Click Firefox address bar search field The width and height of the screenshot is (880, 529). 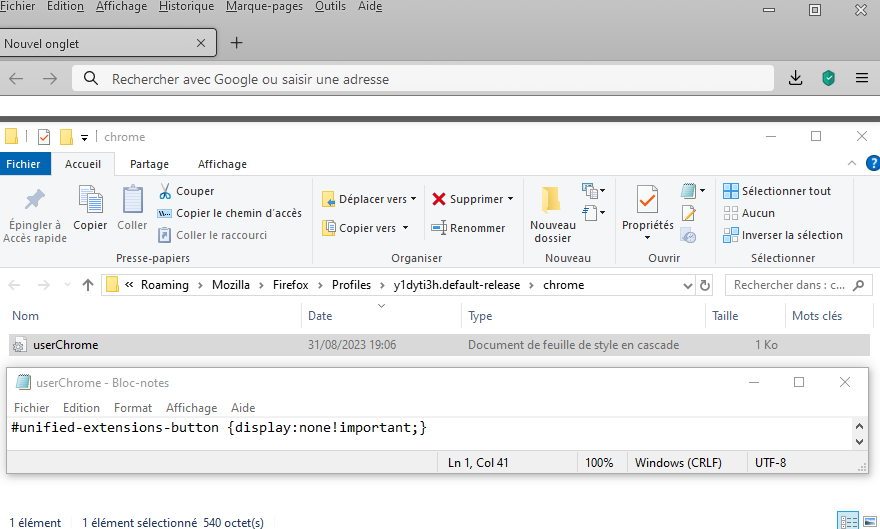click(423, 79)
